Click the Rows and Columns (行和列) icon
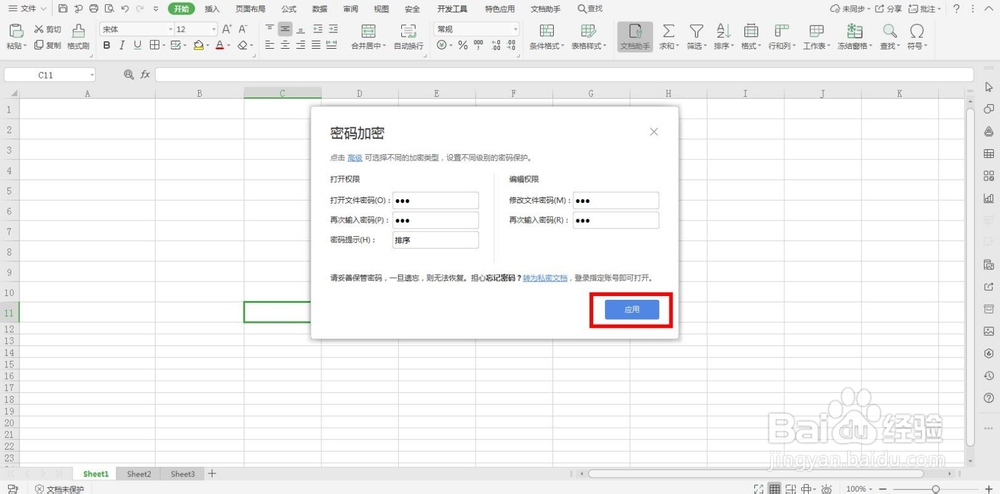The width and height of the screenshot is (1000, 494). tap(781, 31)
